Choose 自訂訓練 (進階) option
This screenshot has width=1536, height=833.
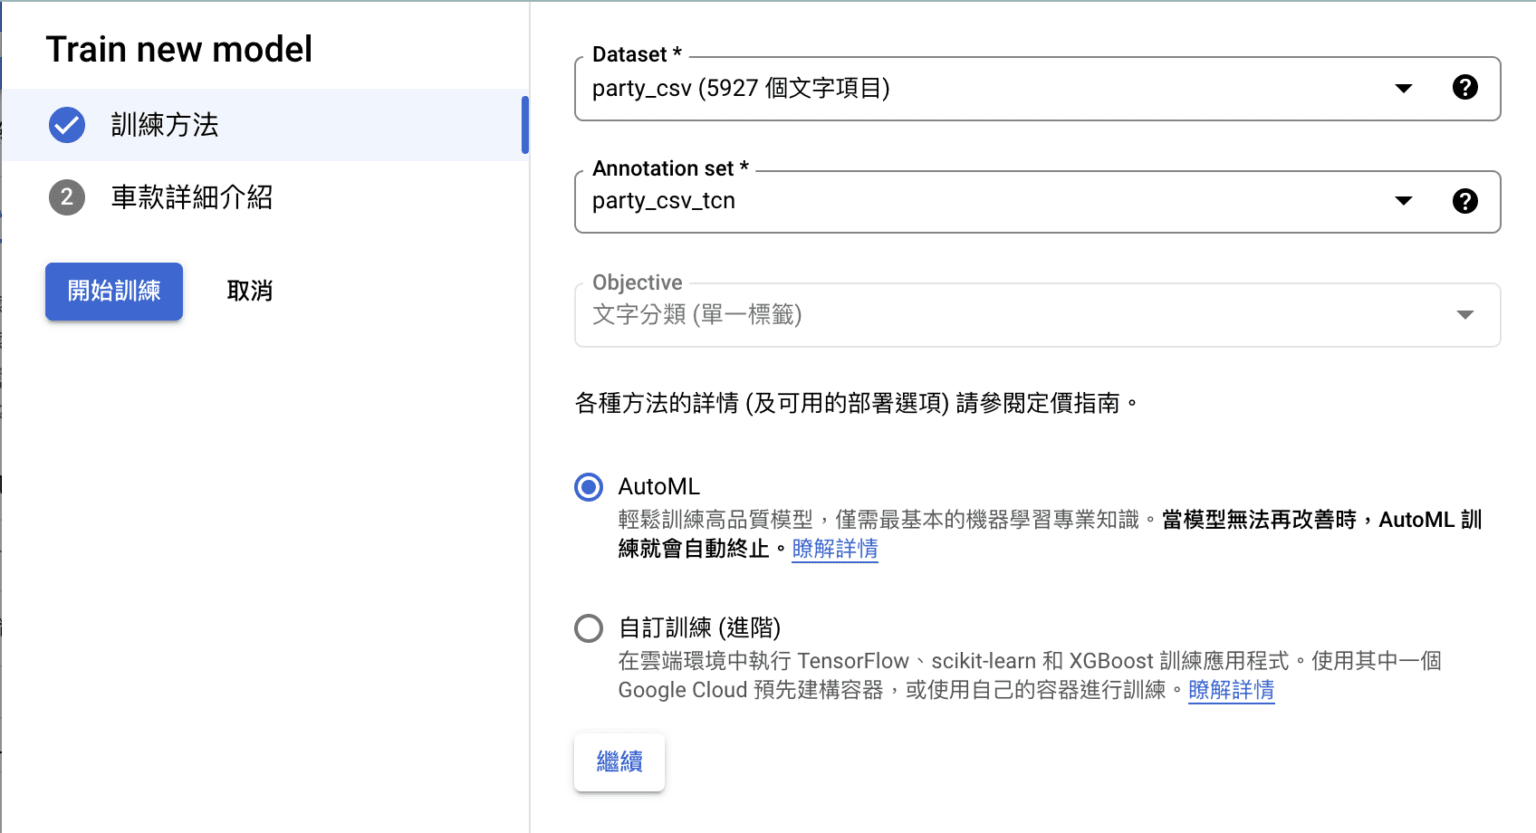pyautogui.click(x=588, y=628)
